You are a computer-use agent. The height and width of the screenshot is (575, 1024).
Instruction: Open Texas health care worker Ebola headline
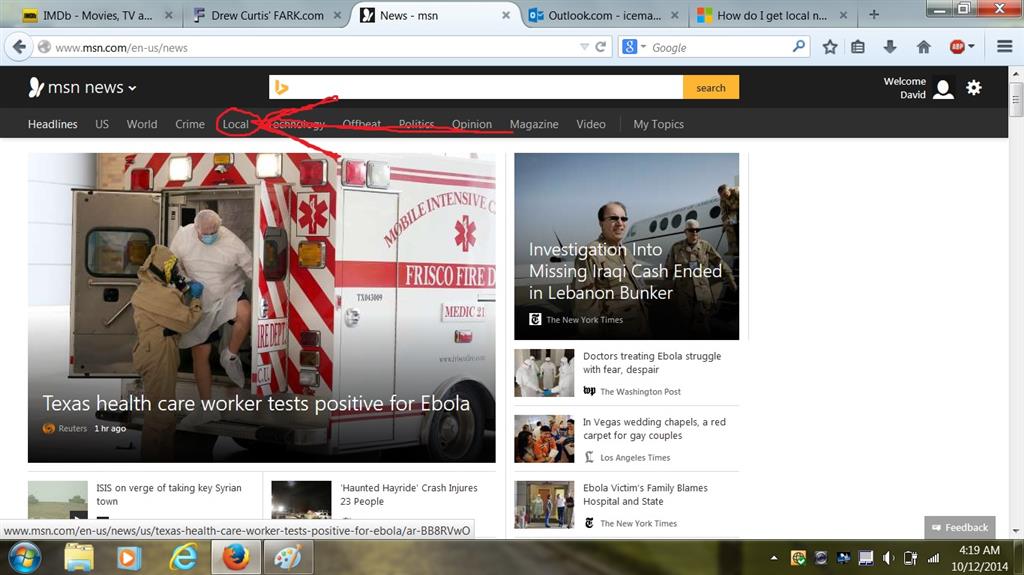point(256,403)
